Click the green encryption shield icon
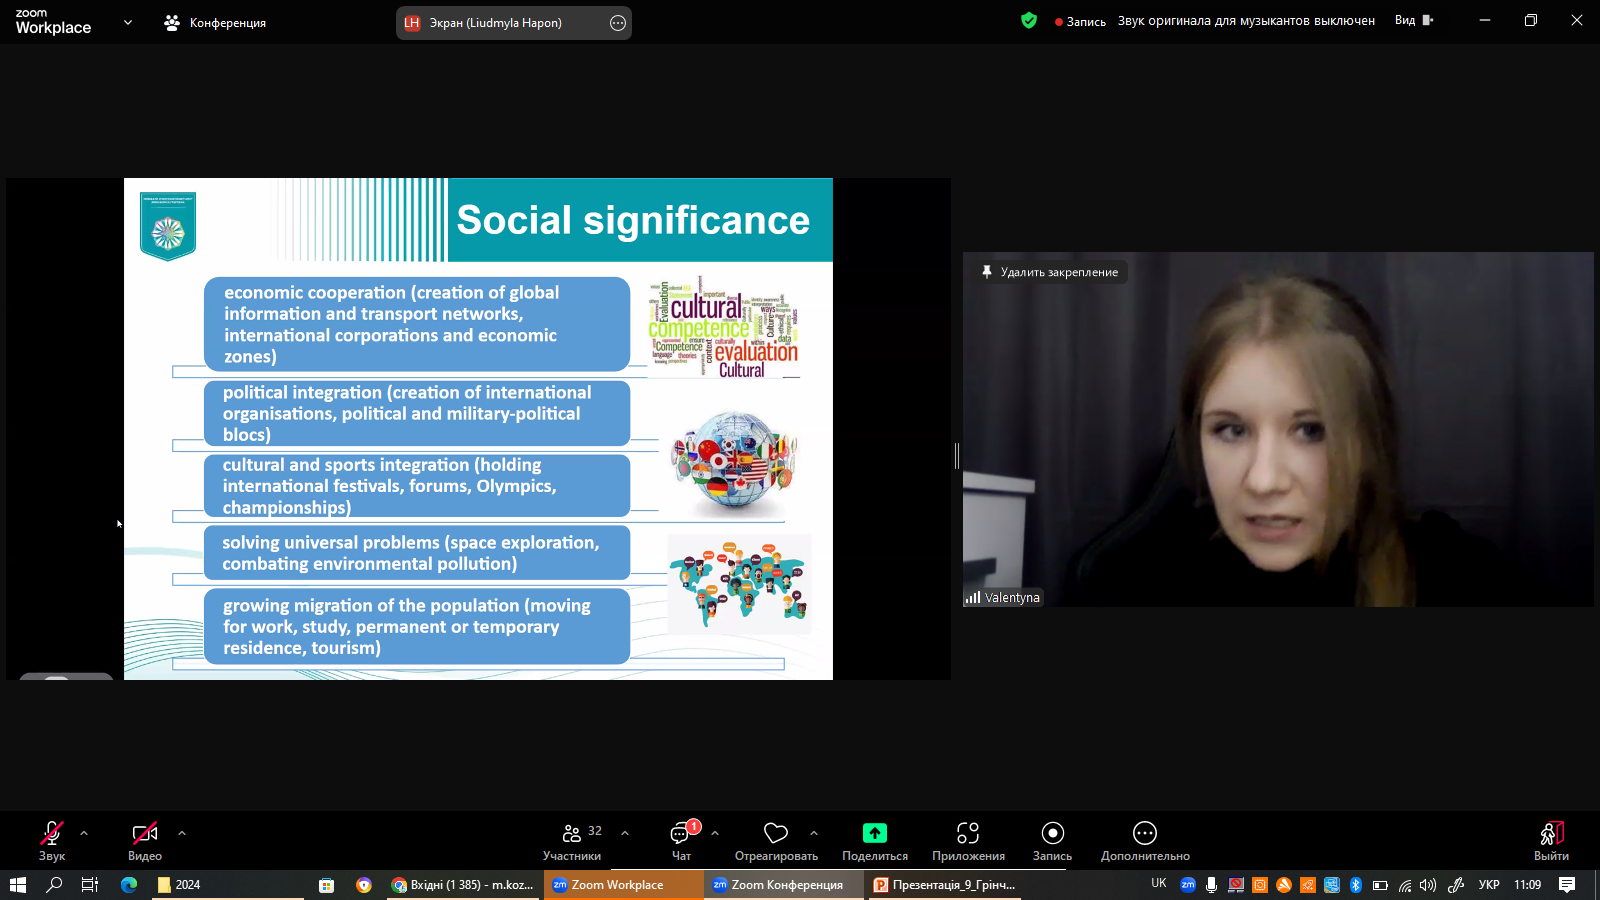1600x900 pixels. 1029,20
